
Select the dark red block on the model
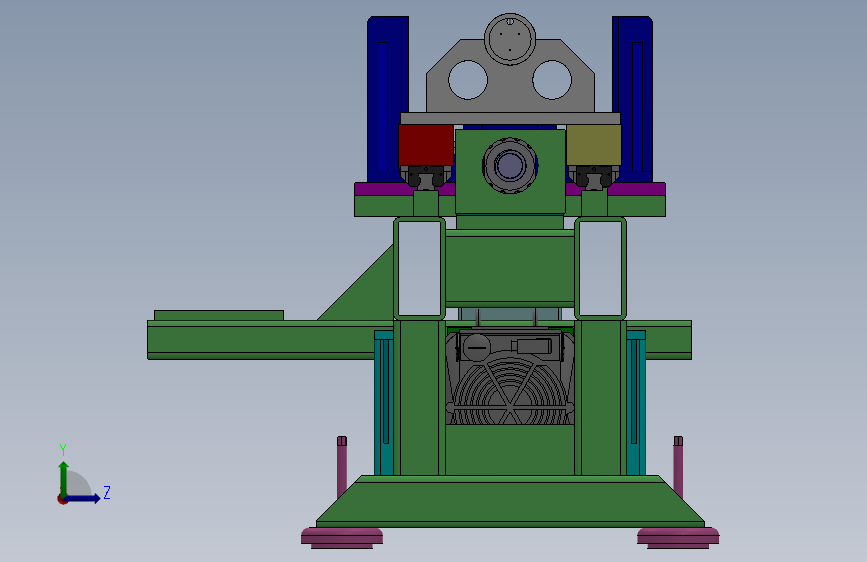[426, 145]
